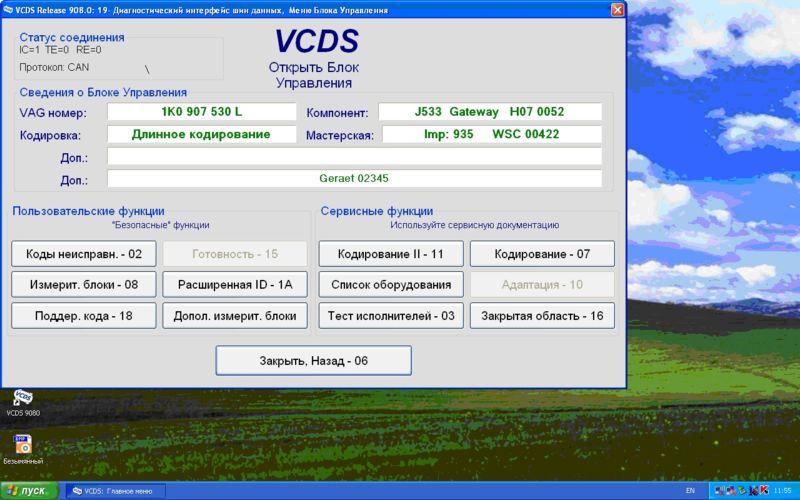800x500 pixels.
Task: Click the Статус соединения label
Action: (x=72, y=37)
